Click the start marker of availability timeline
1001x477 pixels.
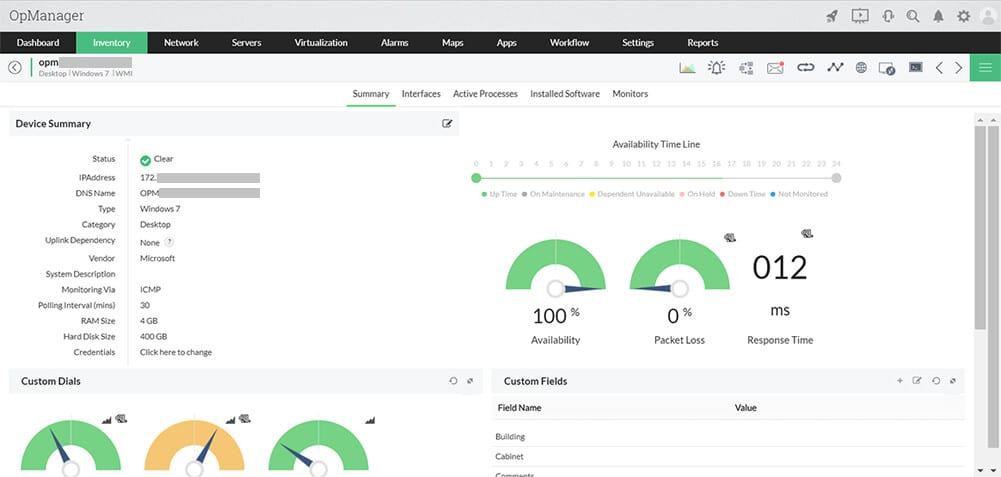tap(476, 178)
